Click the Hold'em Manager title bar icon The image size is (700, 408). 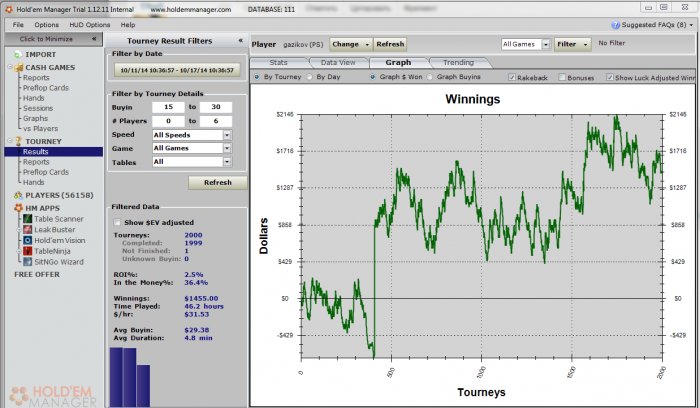[x=8, y=9]
